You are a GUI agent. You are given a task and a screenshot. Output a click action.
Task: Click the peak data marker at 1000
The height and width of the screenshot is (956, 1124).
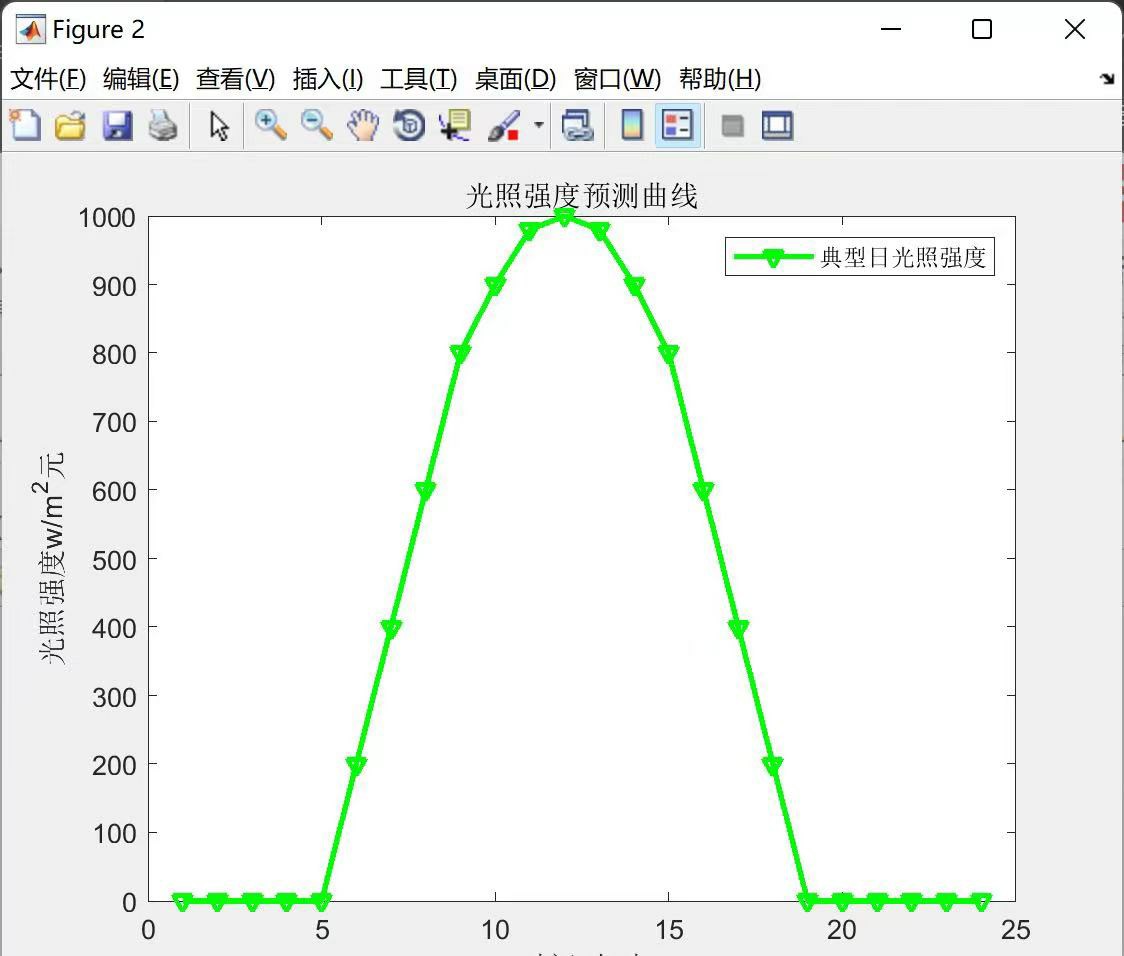565,216
